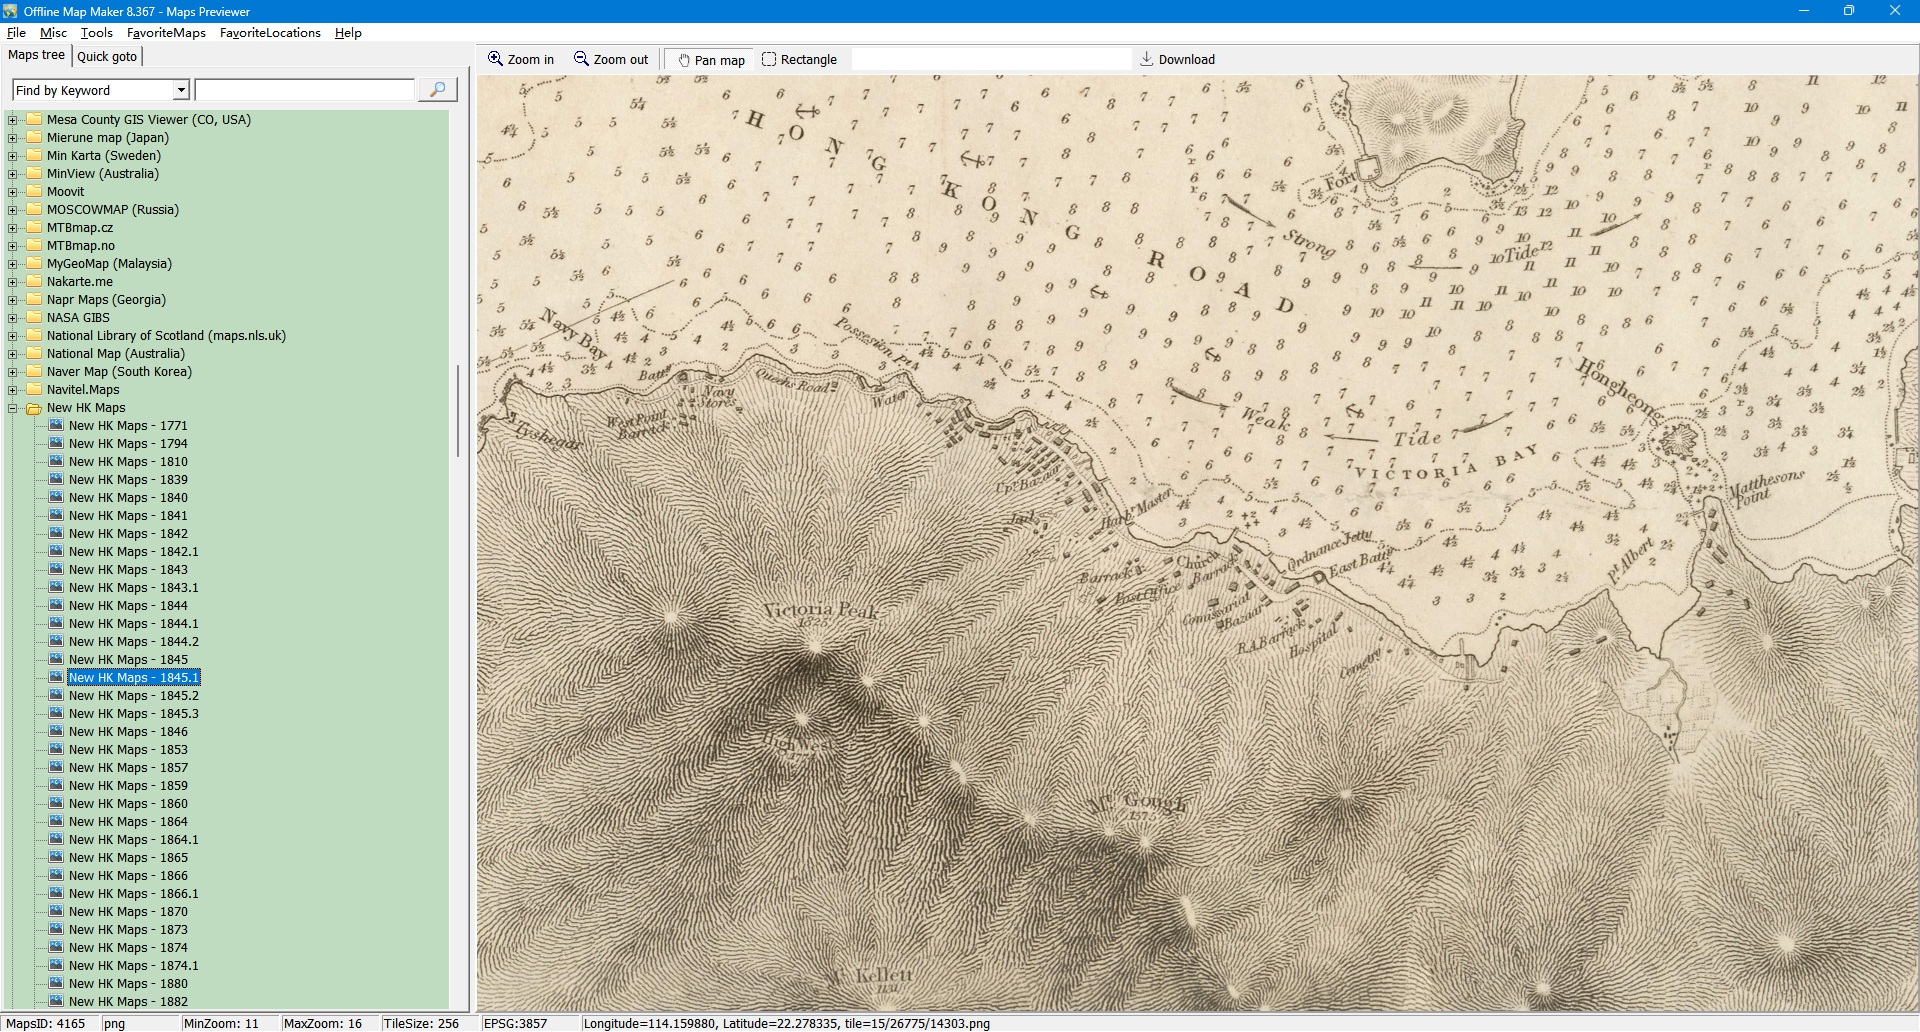Expand the National Library of Scotland node
The height and width of the screenshot is (1032, 1920).
click(x=13, y=336)
